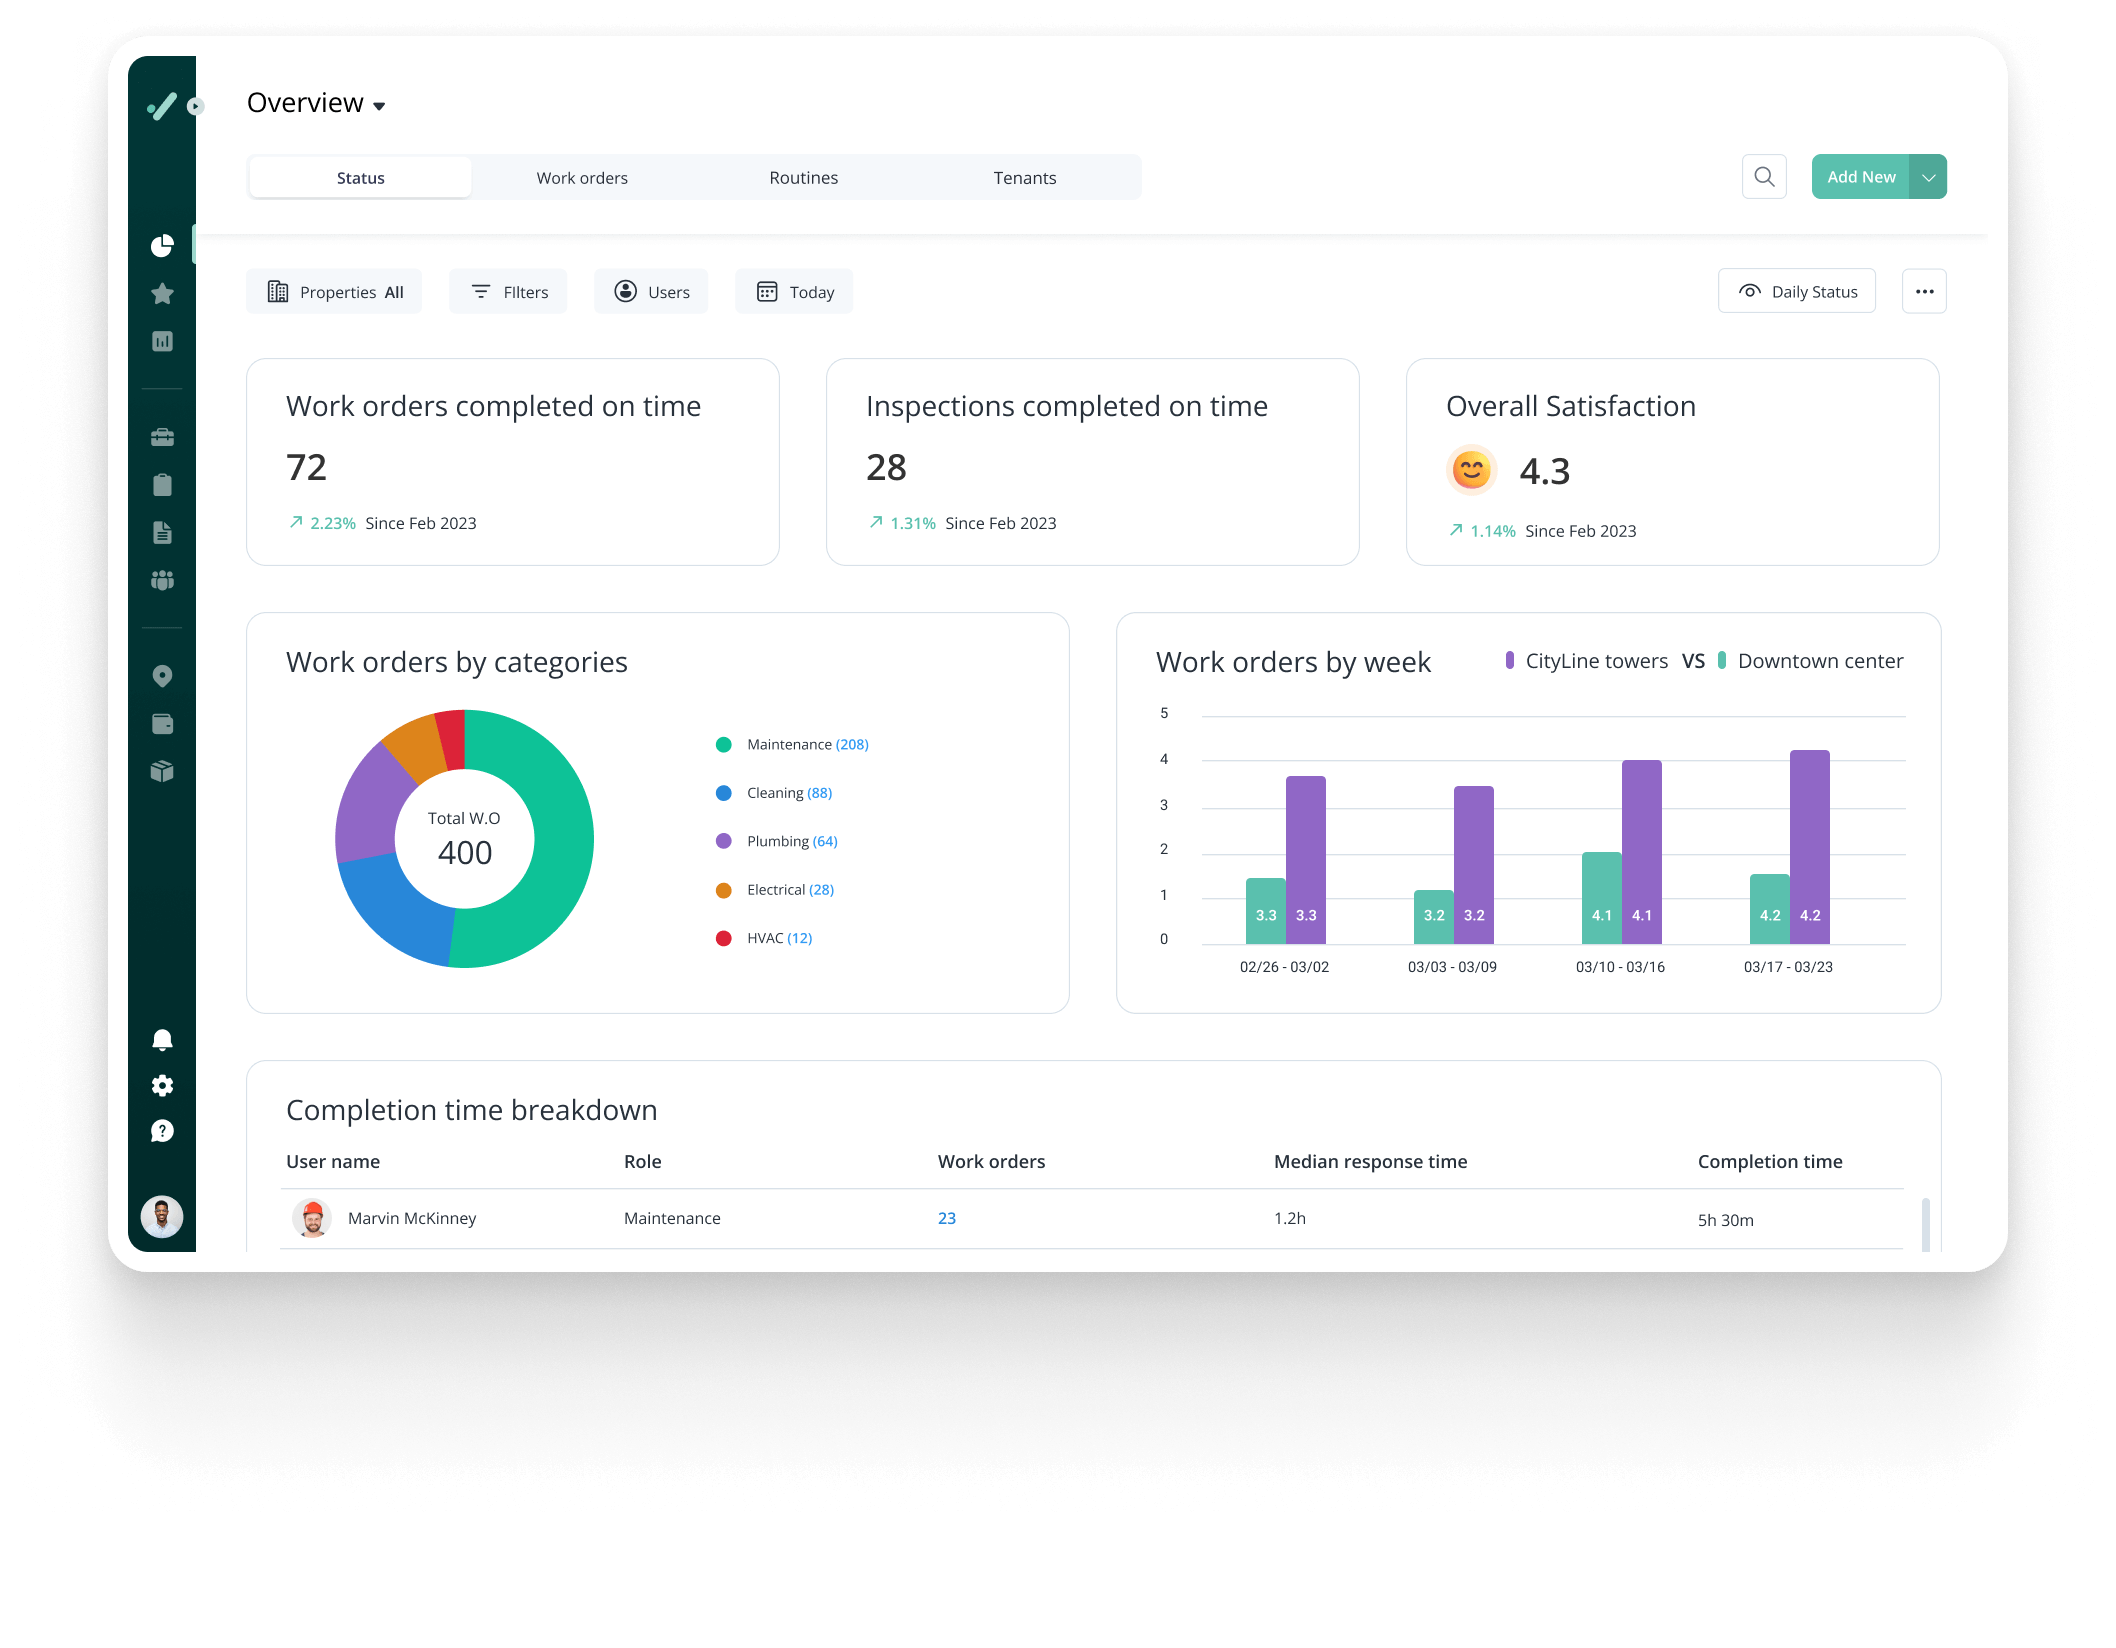Viewport: 2116px width, 1648px height.
Task: Open the pie chart dashboard sidebar icon
Action: pyautogui.click(x=162, y=246)
